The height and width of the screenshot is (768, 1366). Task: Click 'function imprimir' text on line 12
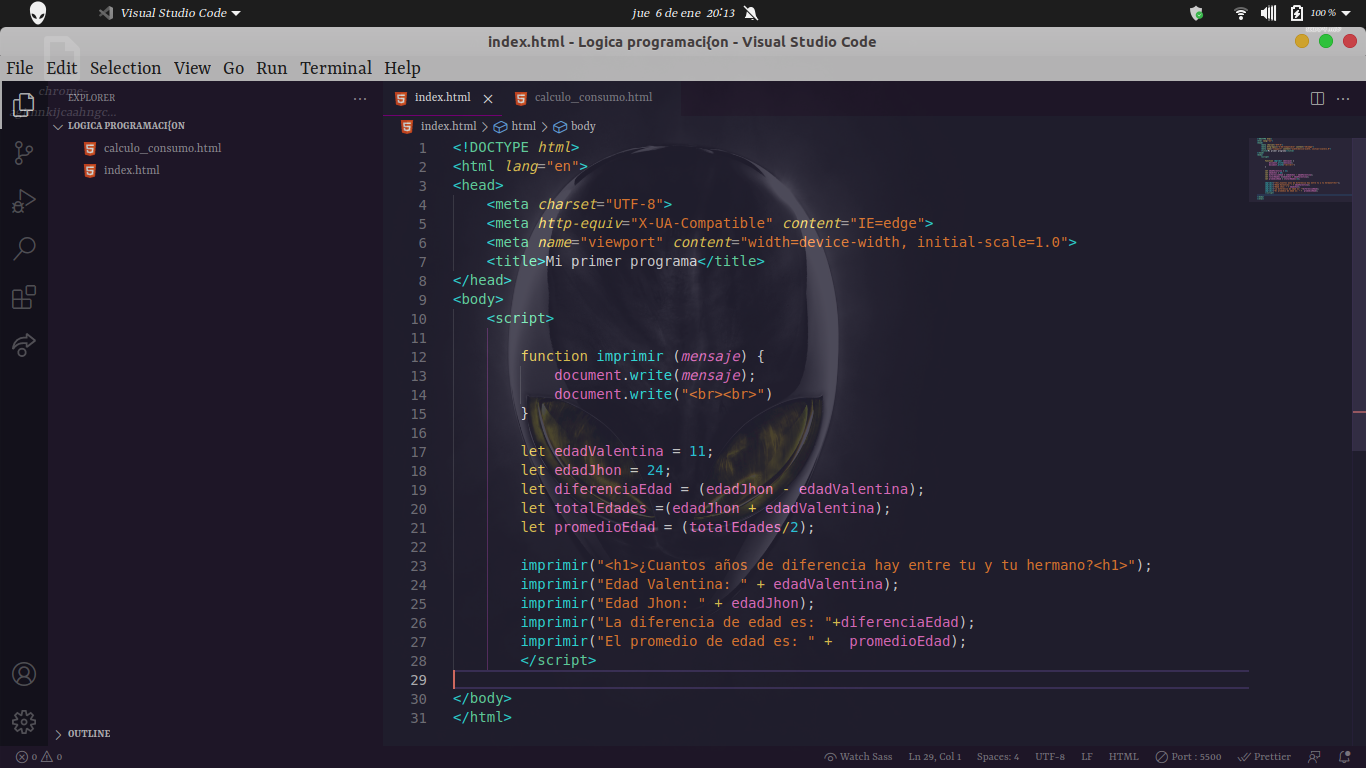pos(592,357)
